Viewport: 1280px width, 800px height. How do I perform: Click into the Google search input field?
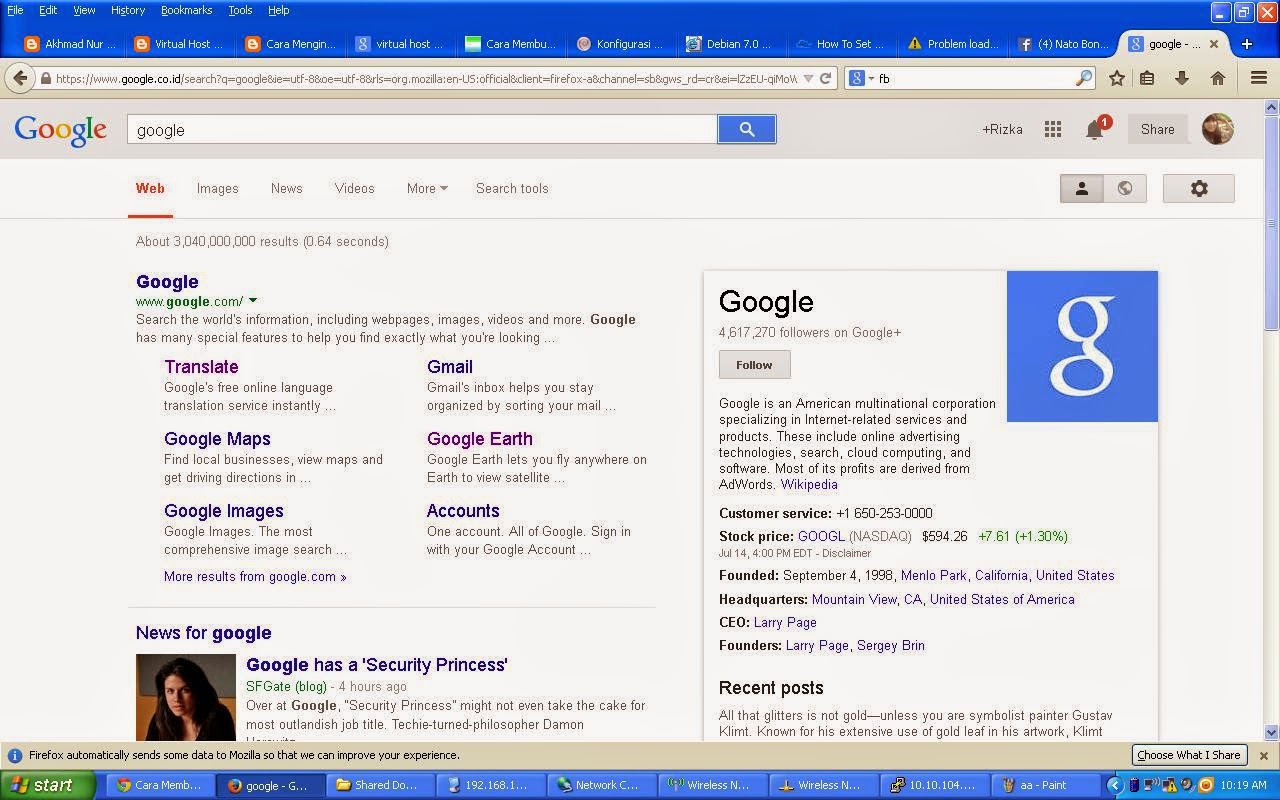pos(422,130)
